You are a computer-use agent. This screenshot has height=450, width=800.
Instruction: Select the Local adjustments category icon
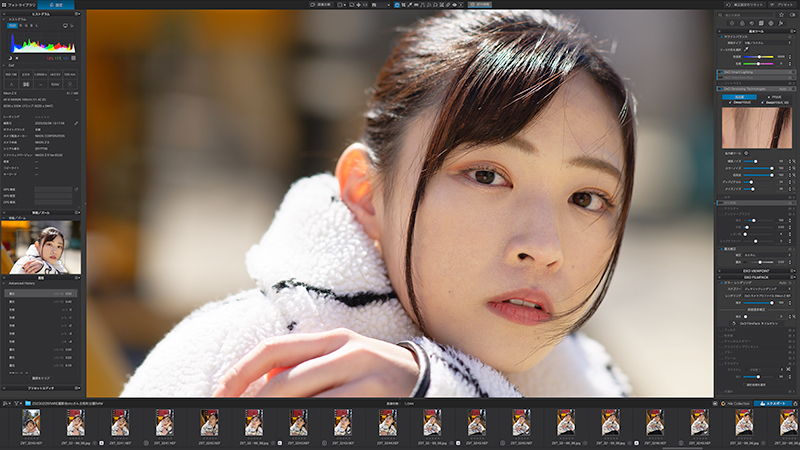pyautogui.click(x=771, y=23)
